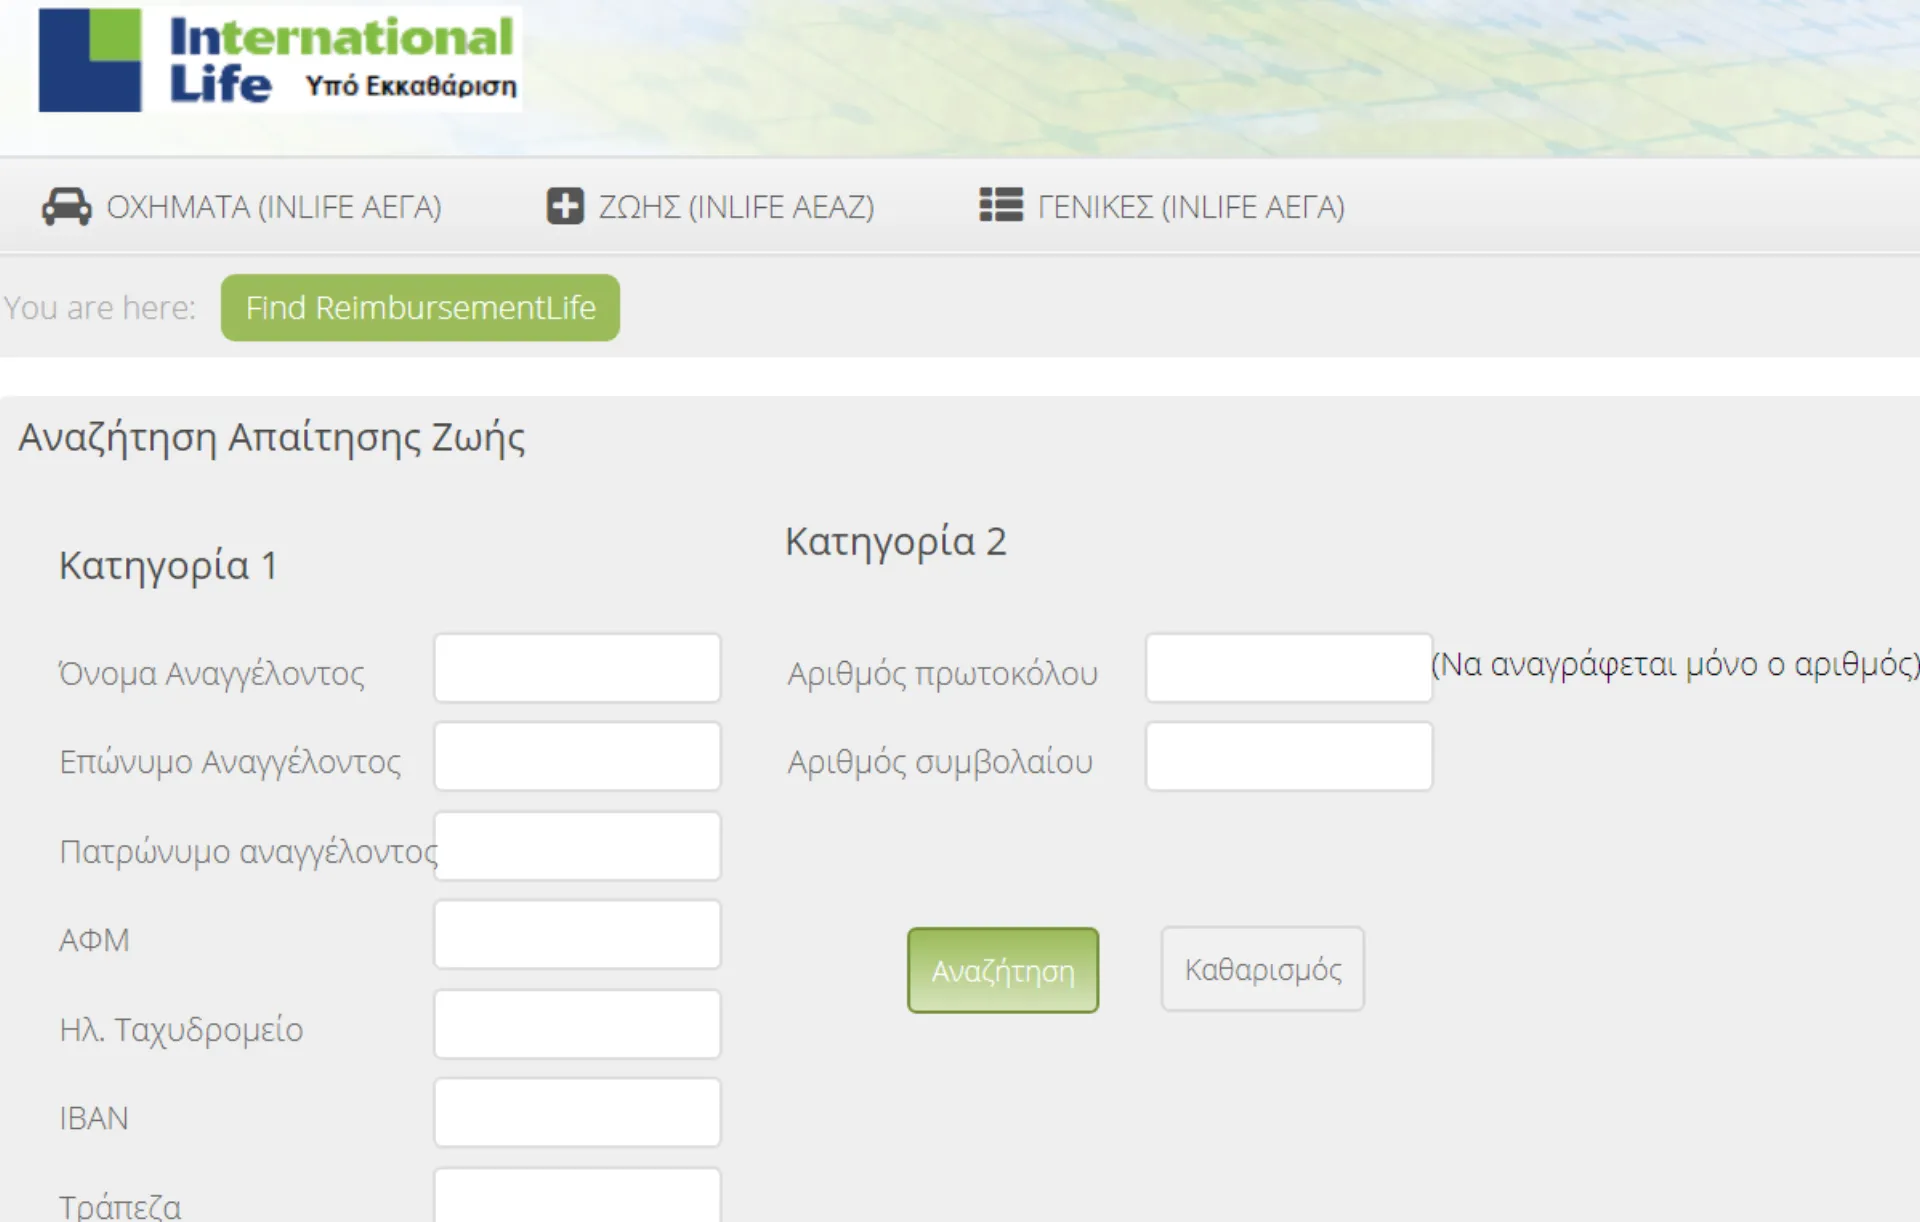Click the International Life logo
Screen dimensions: 1920x1222
click(278, 58)
